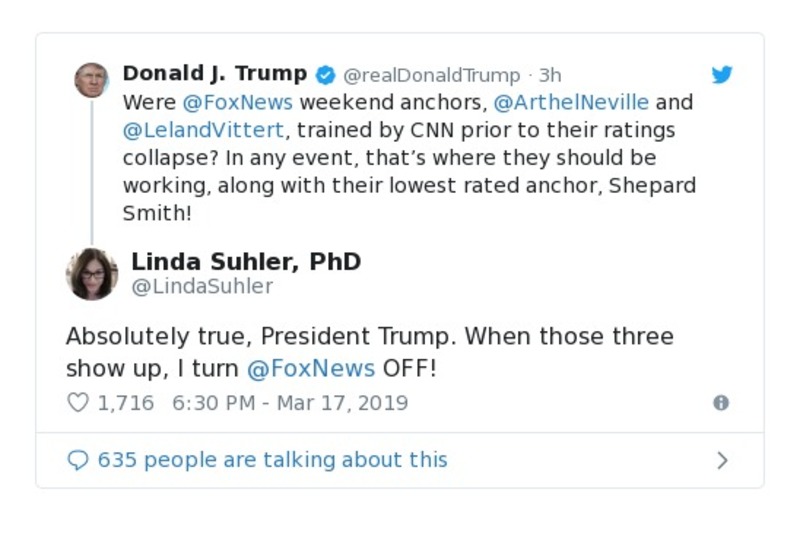Click the Twitter bird logo
The width and height of the screenshot is (800, 537).
tap(722, 75)
